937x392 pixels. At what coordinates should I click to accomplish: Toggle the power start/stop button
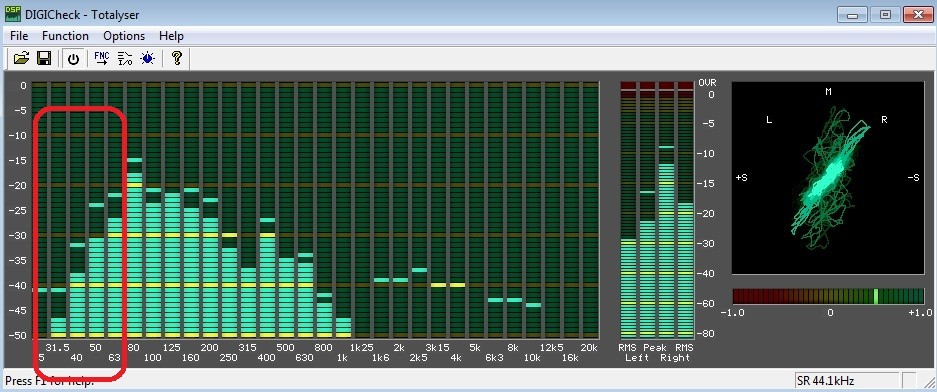73,59
